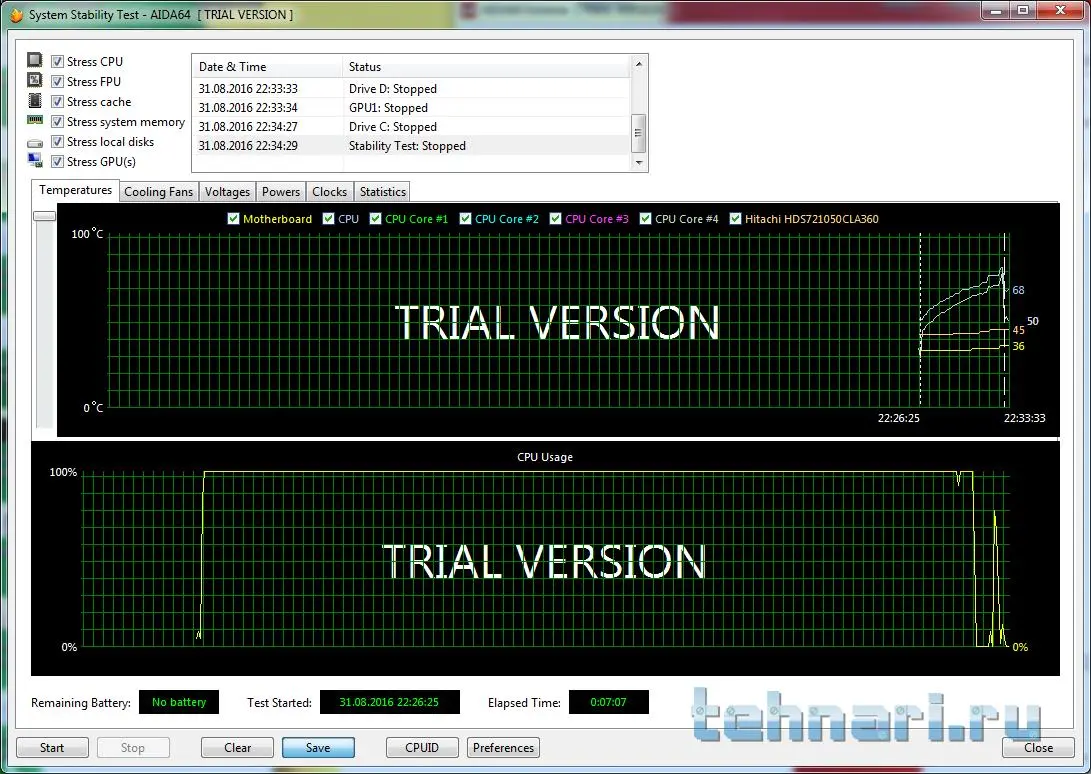Image resolution: width=1091 pixels, height=774 pixels.
Task: Click the log list scroll down arrow
Action: click(x=639, y=162)
